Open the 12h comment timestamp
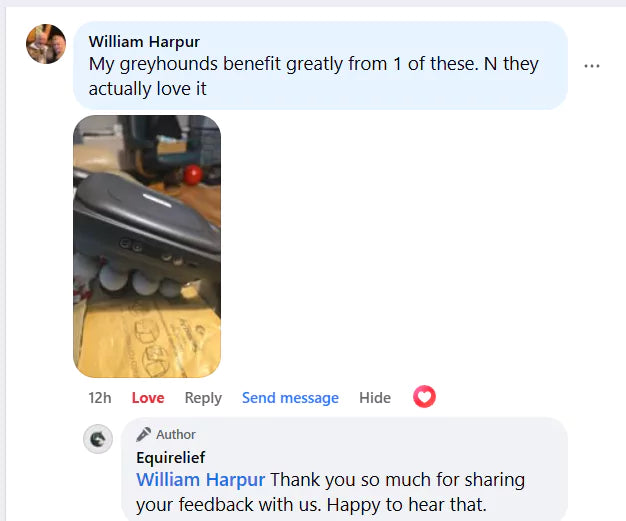The image size is (626, 521). tap(100, 398)
